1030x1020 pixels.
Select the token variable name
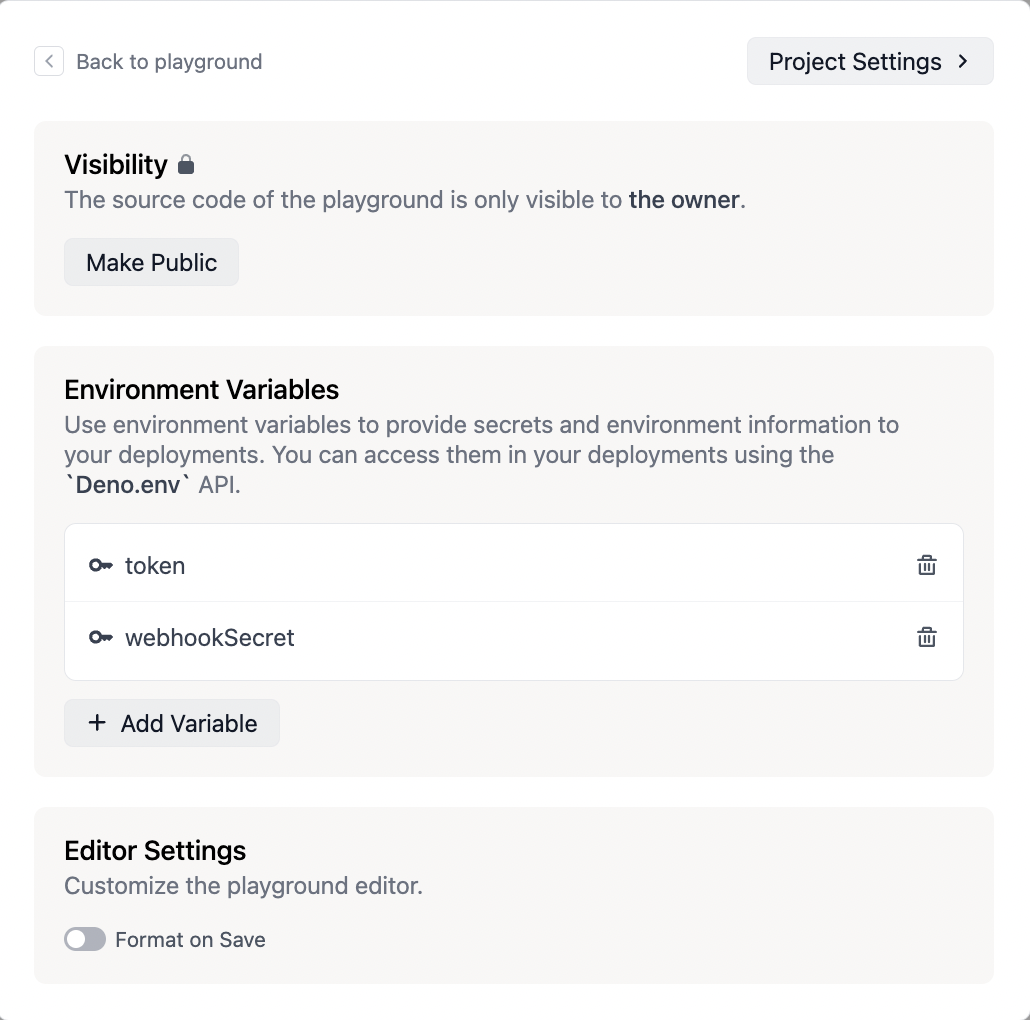(x=155, y=566)
